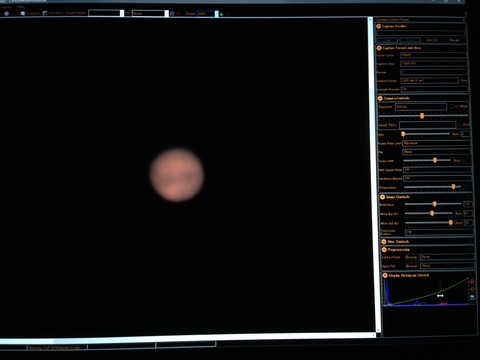480x360 pixels.
Task: Open the Colour Space dropdown
Action: pyautogui.click(x=434, y=55)
